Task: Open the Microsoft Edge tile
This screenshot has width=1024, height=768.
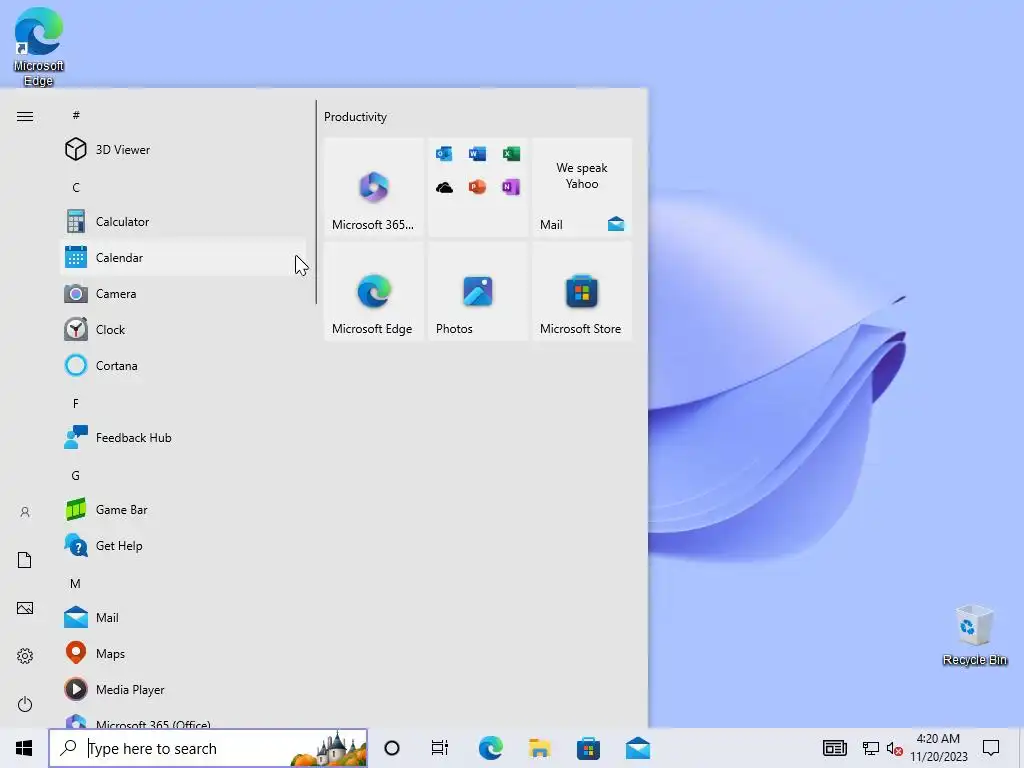Action: [374, 291]
